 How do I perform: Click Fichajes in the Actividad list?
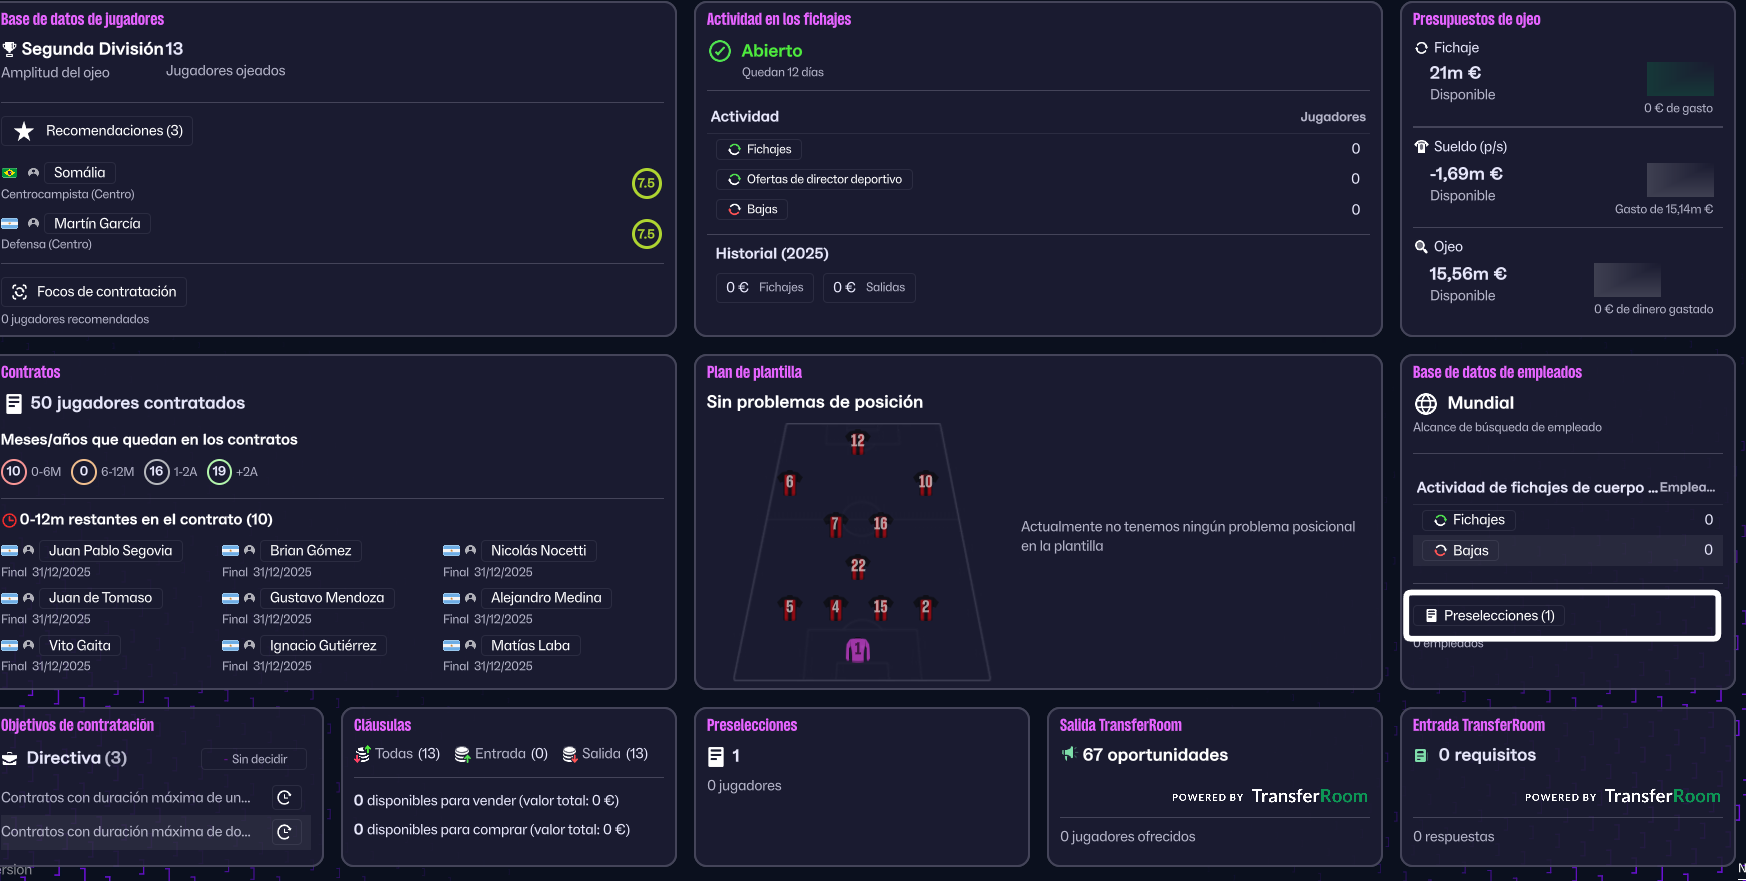(759, 150)
